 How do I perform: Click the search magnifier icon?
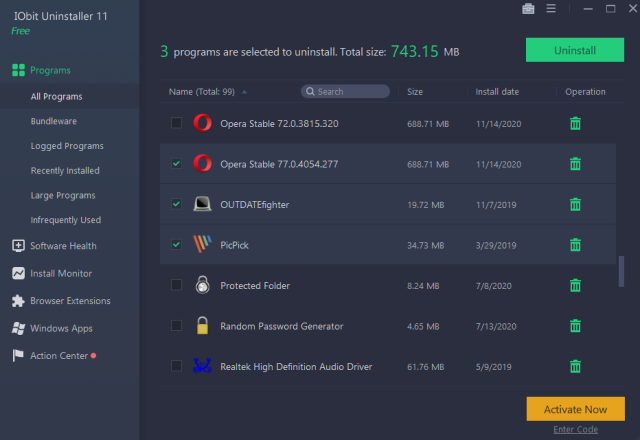click(x=310, y=91)
